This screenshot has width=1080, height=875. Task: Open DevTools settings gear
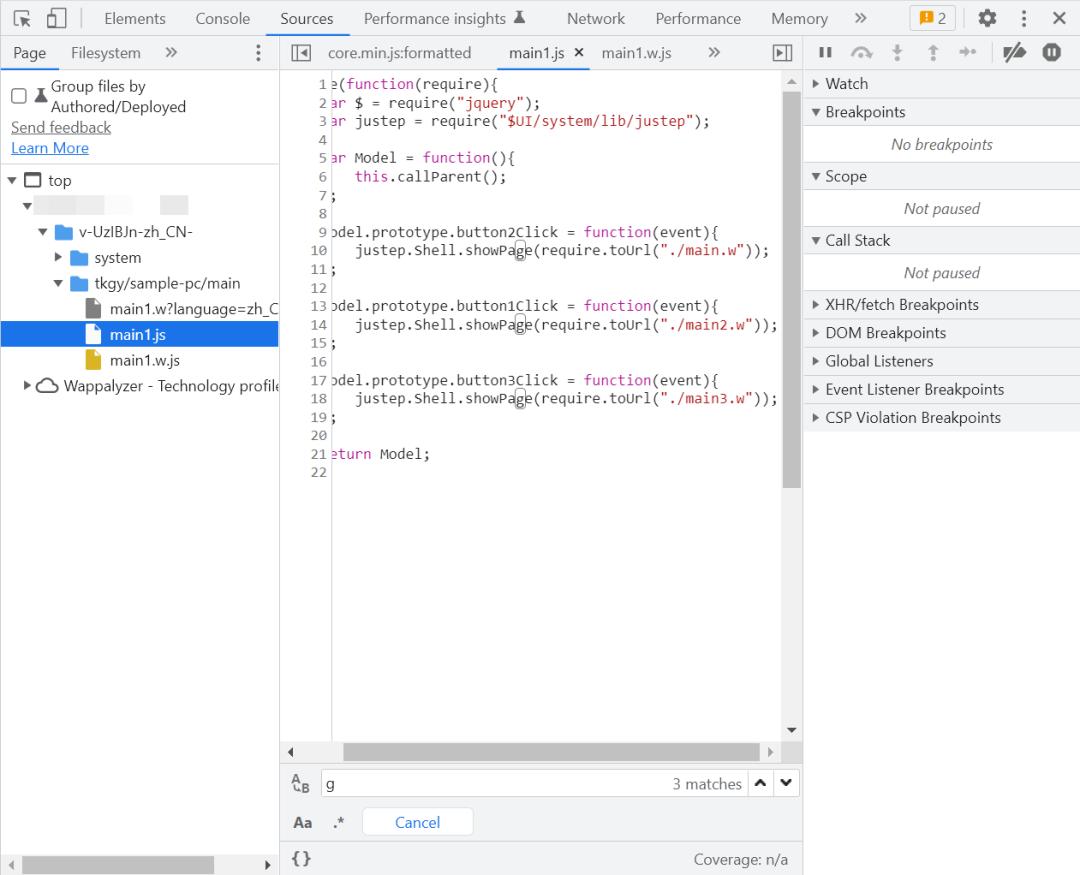[x=987, y=18]
